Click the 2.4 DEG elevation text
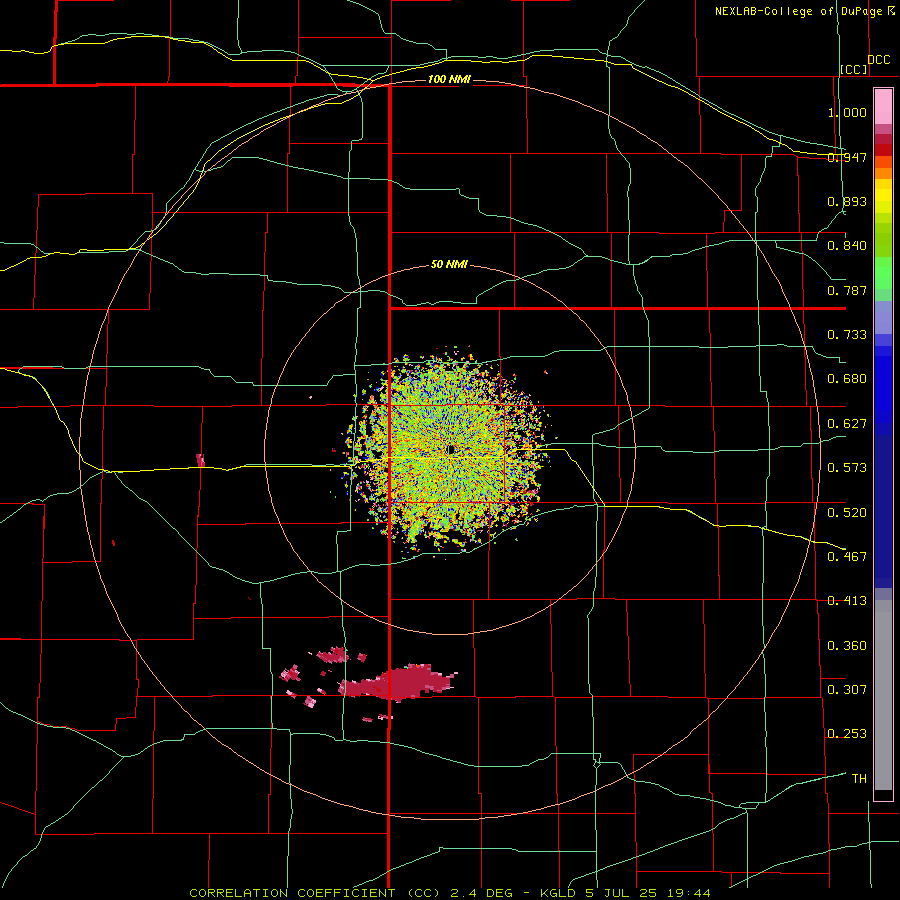Screen dimensions: 900x900 pyautogui.click(x=481, y=893)
